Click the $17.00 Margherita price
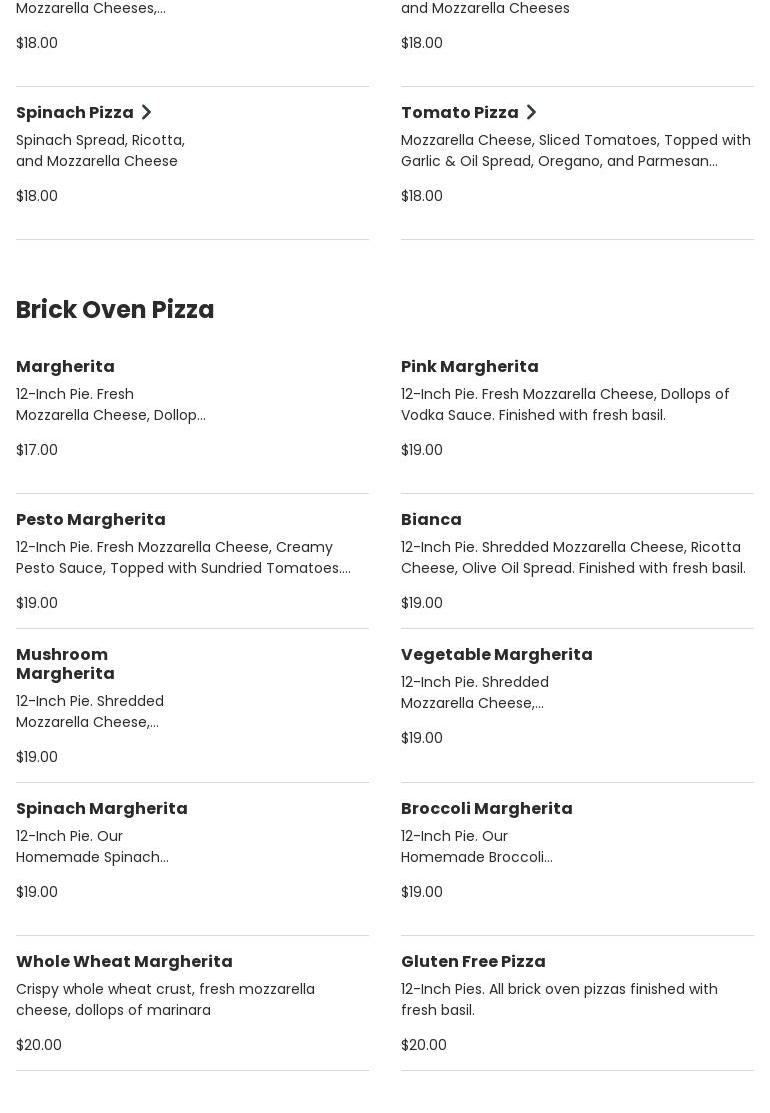Viewport: 770px width, 1113px height. point(37,450)
